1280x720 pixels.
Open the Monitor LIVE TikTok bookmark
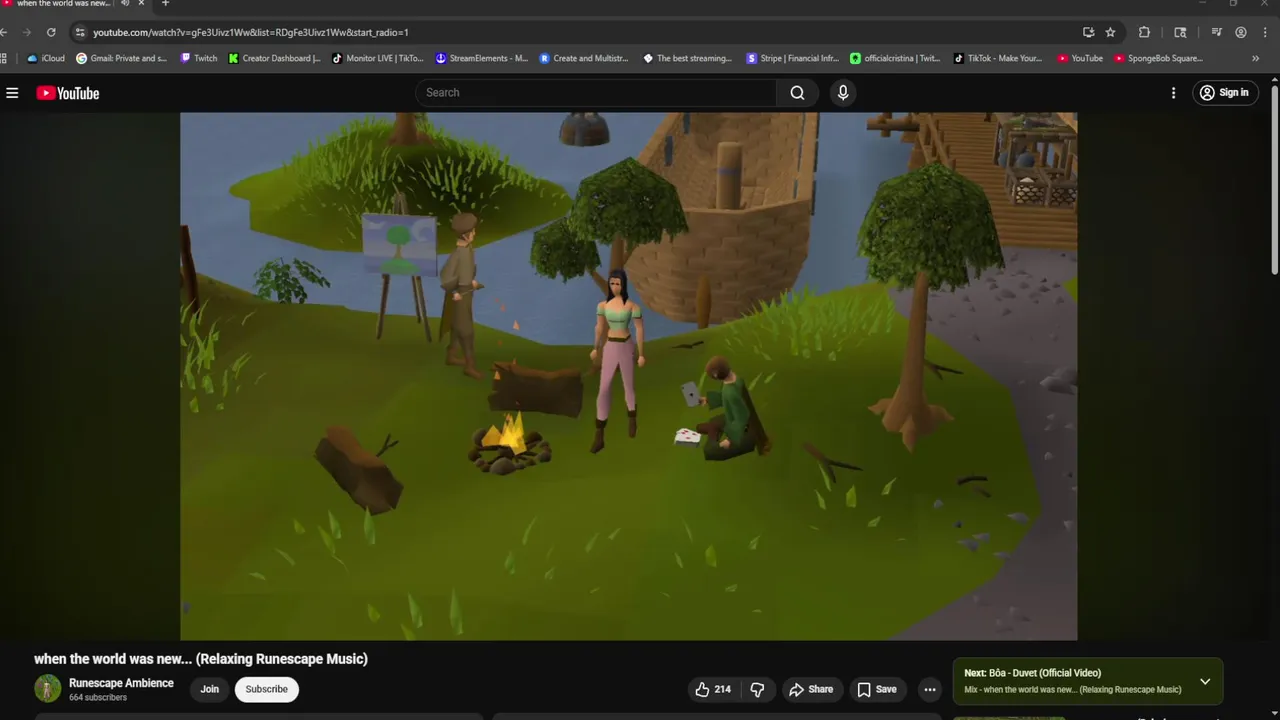pyautogui.click(x=378, y=58)
